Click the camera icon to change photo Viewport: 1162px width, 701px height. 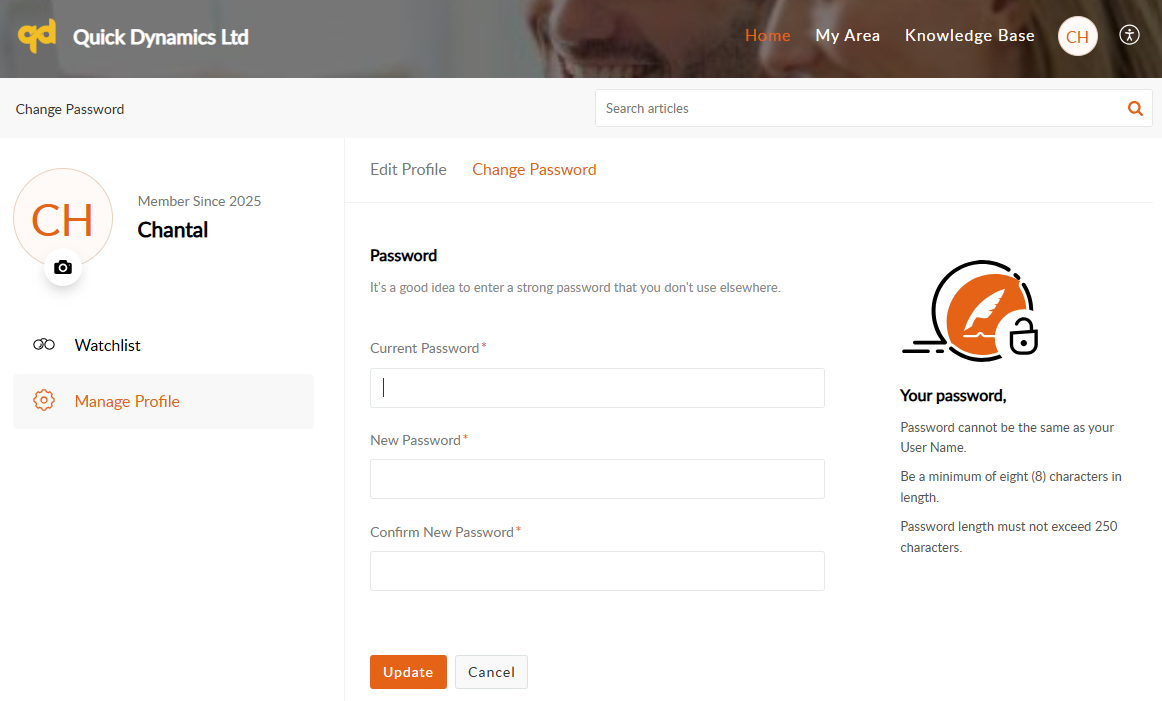pos(63,267)
